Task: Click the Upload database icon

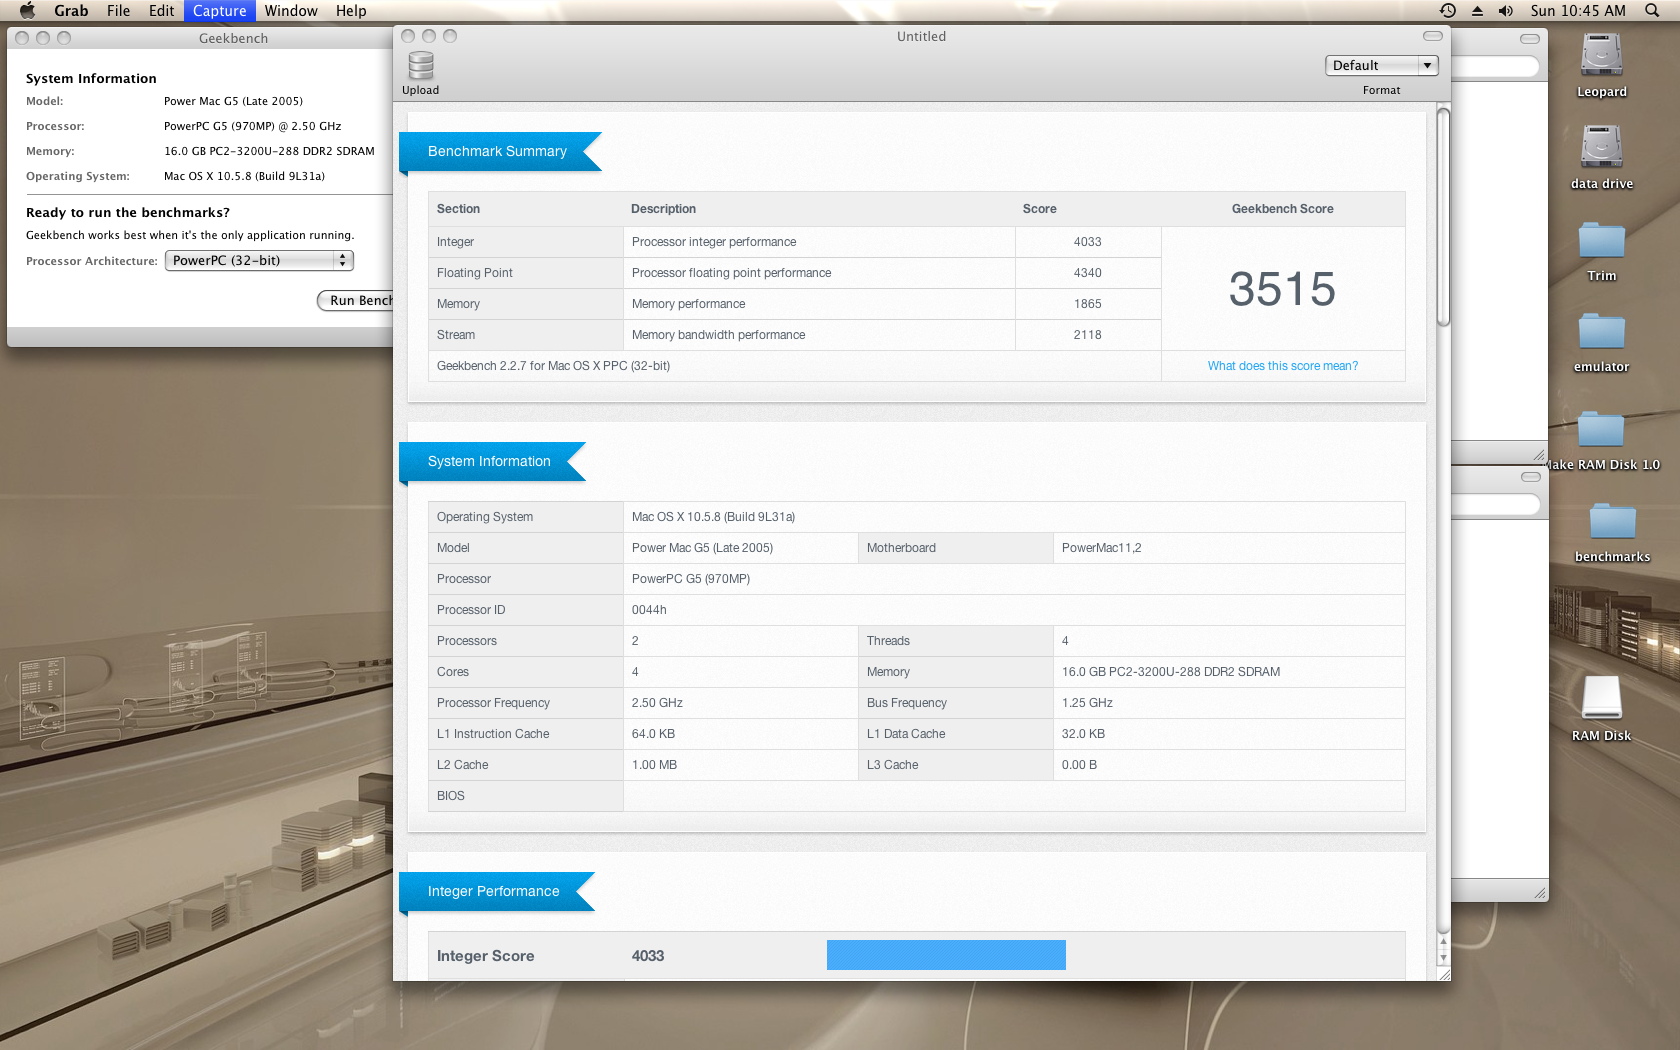Action: (421, 66)
